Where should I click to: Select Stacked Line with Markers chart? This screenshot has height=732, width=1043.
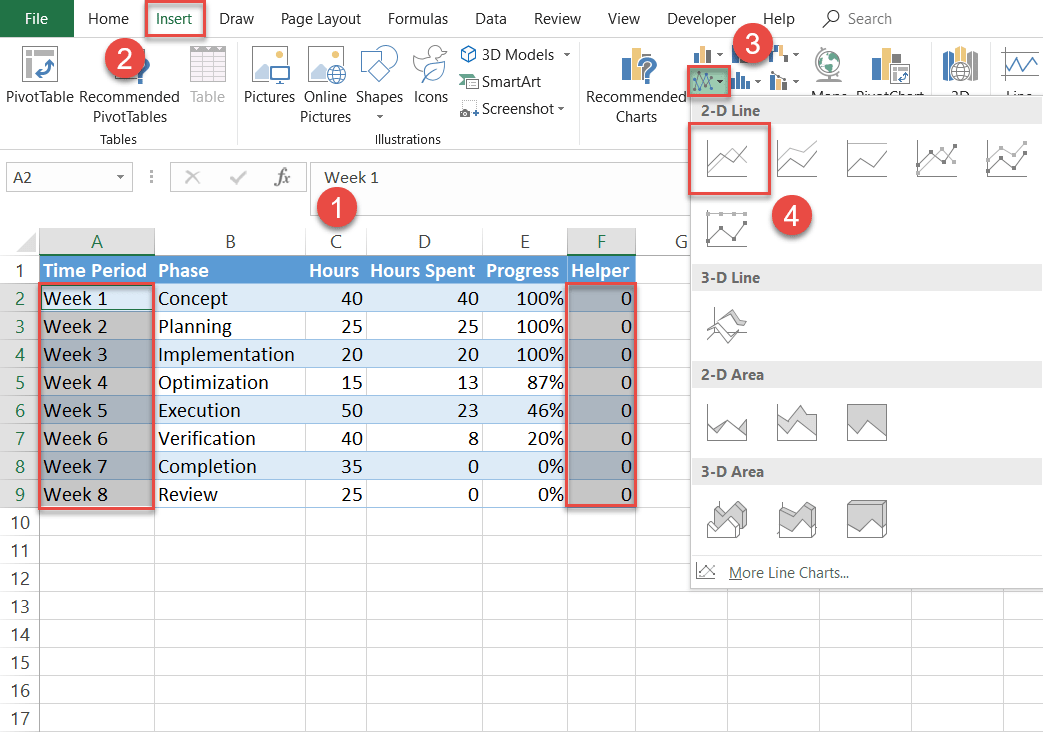point(1006,158)
